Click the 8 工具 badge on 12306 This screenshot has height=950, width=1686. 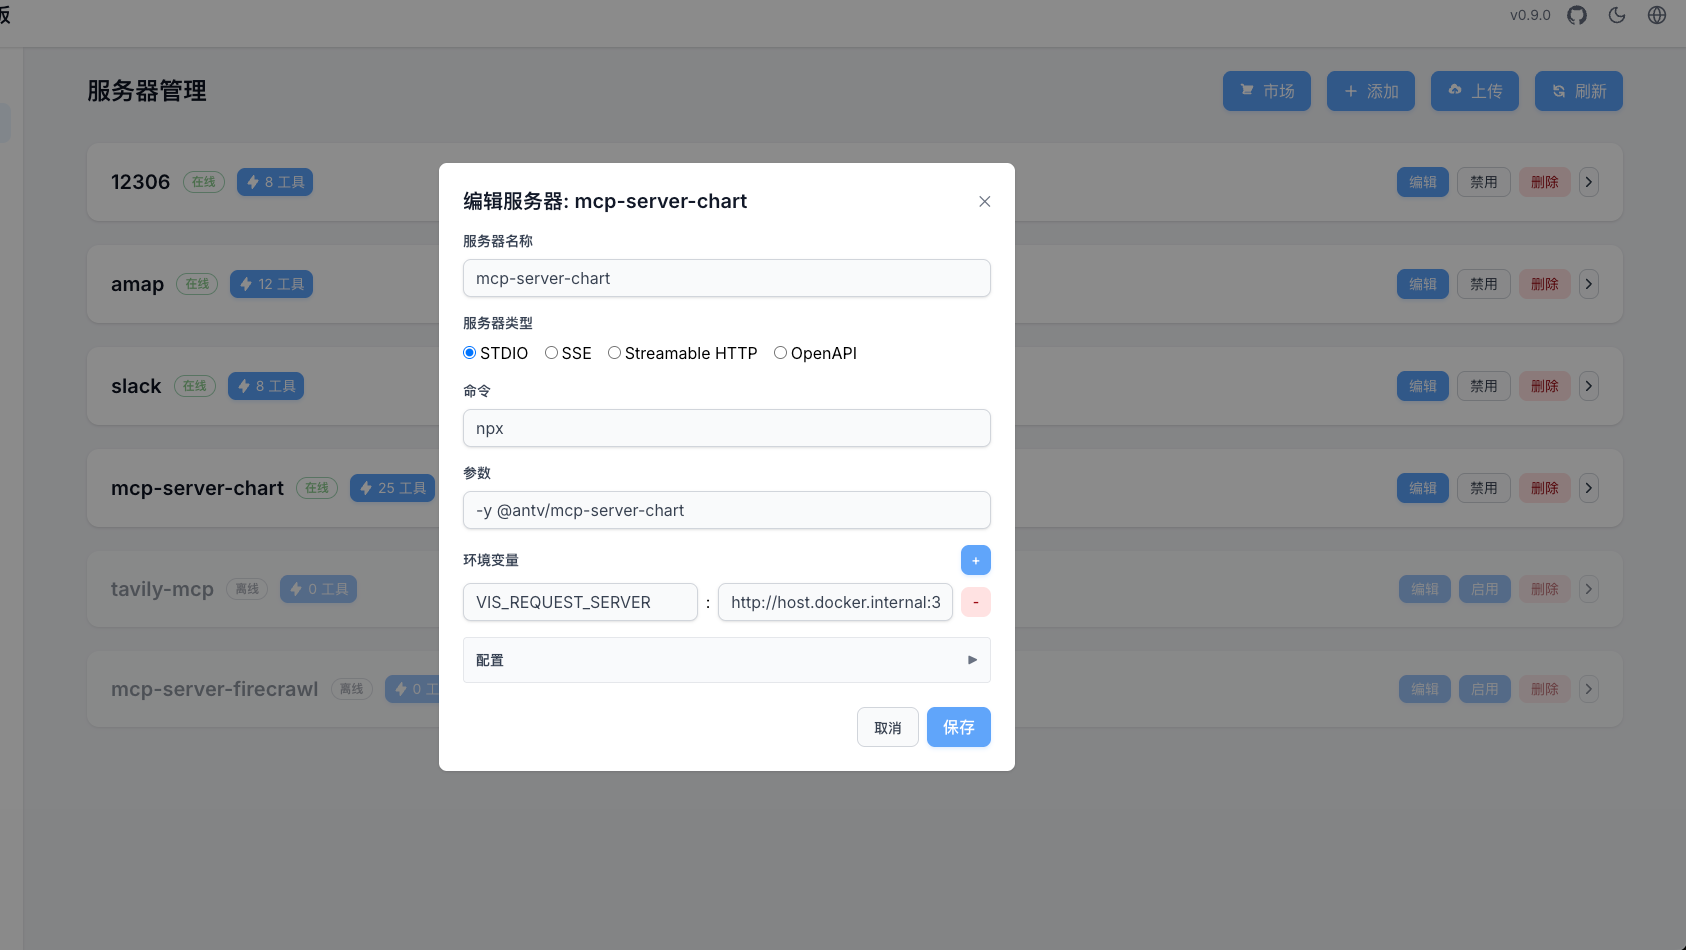275,182
